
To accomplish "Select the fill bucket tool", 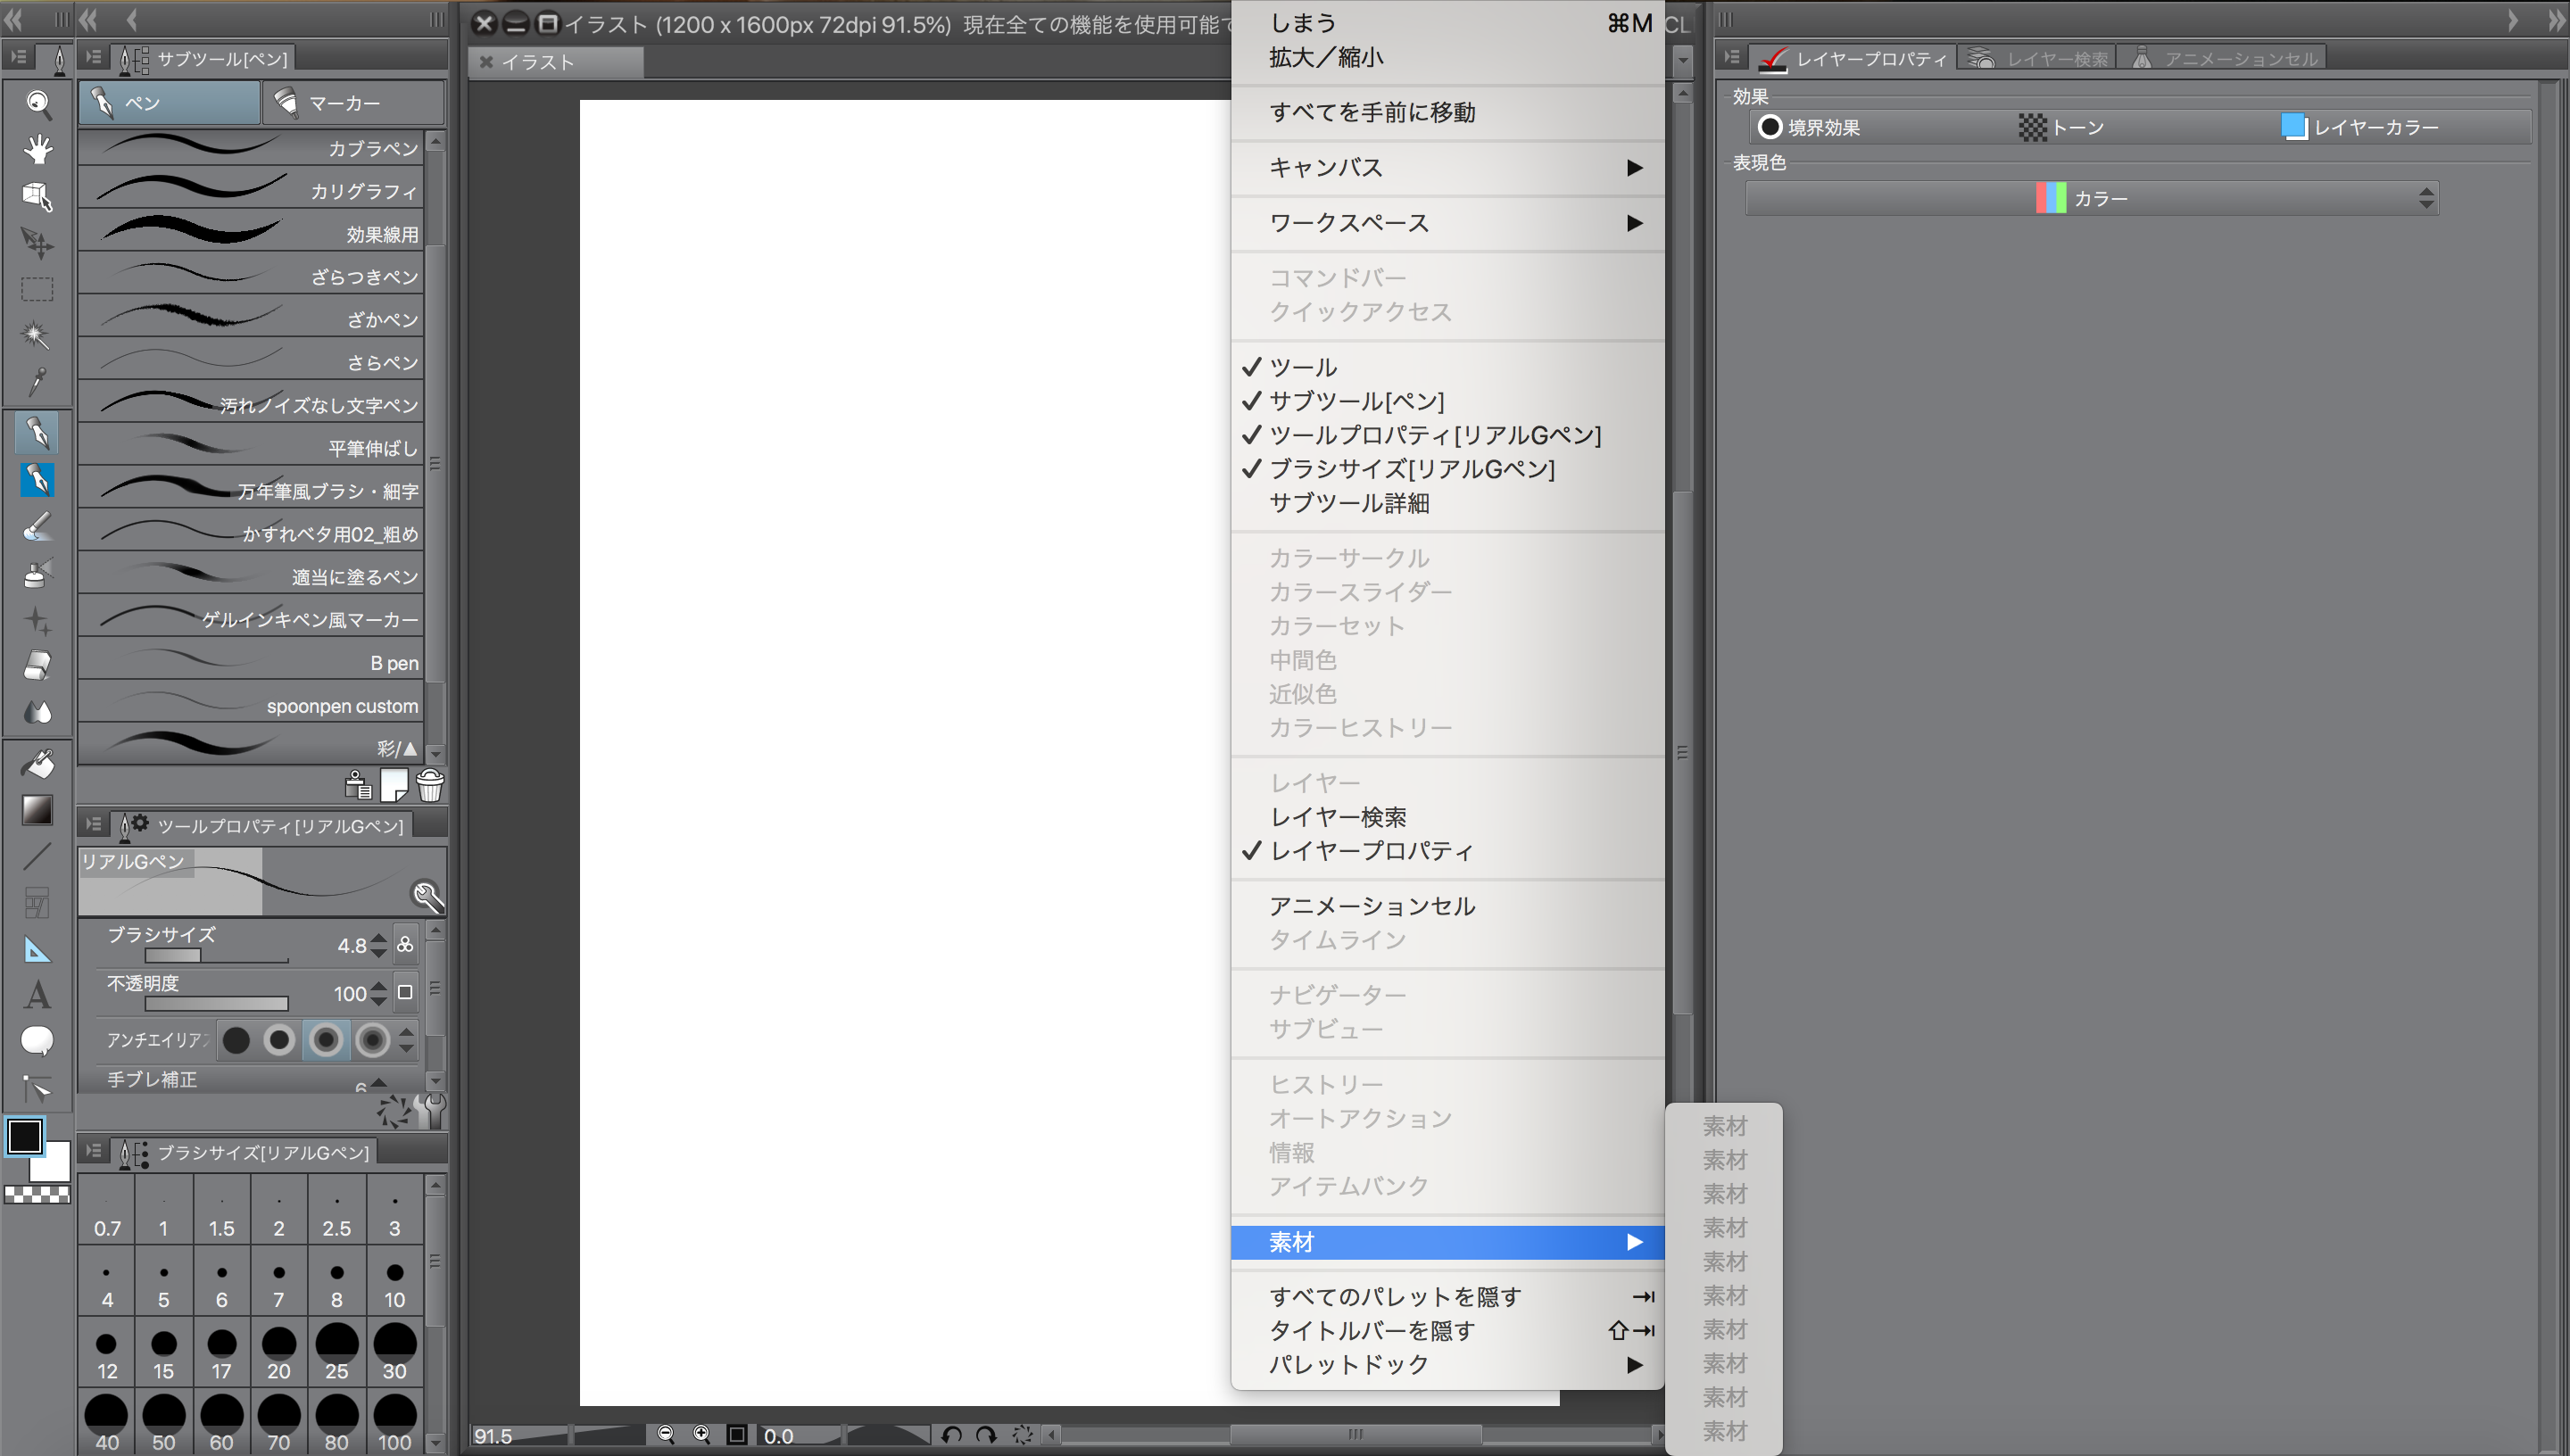I will point(38,765).
